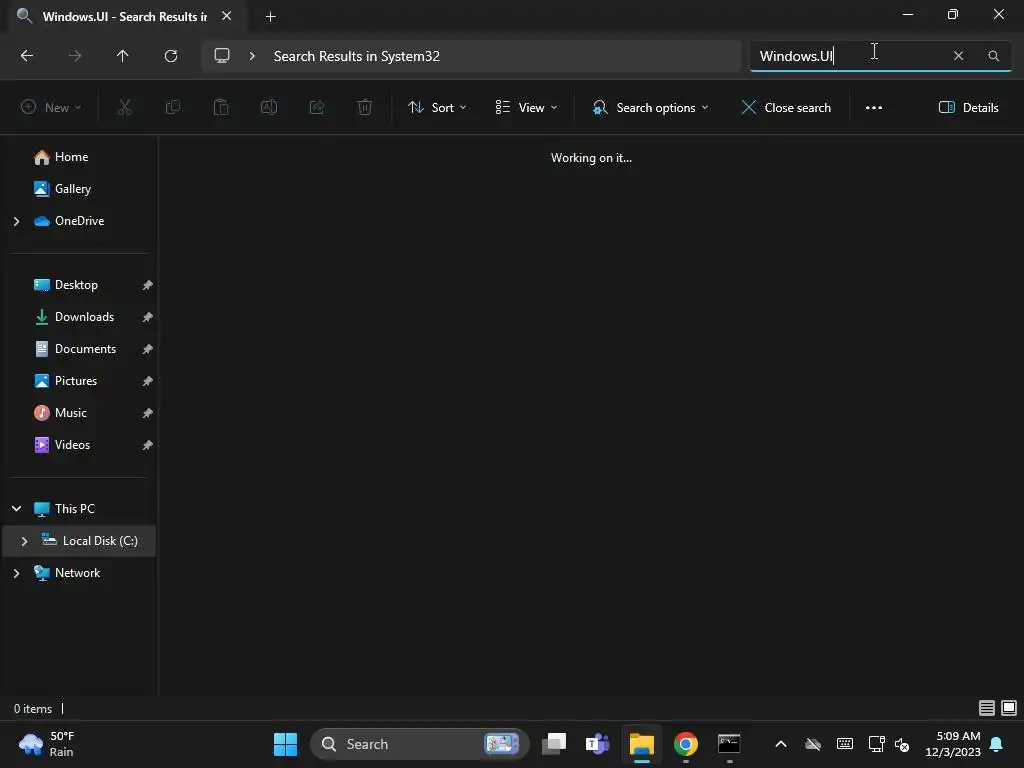Click the Copy icon in toolbar
The width and height of the screenshot is (1024, 768).
pos(173,108)
